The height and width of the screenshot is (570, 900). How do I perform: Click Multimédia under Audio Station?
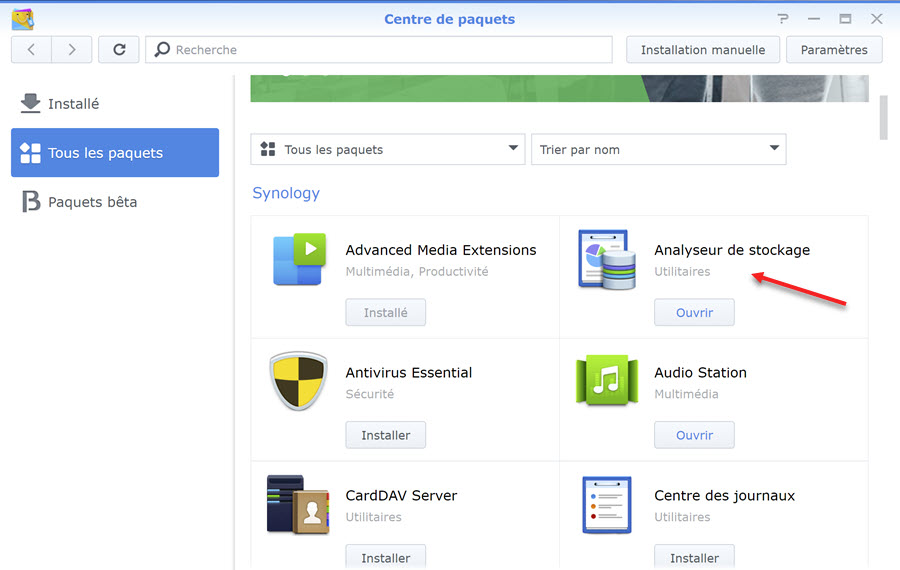coord(686,394)
